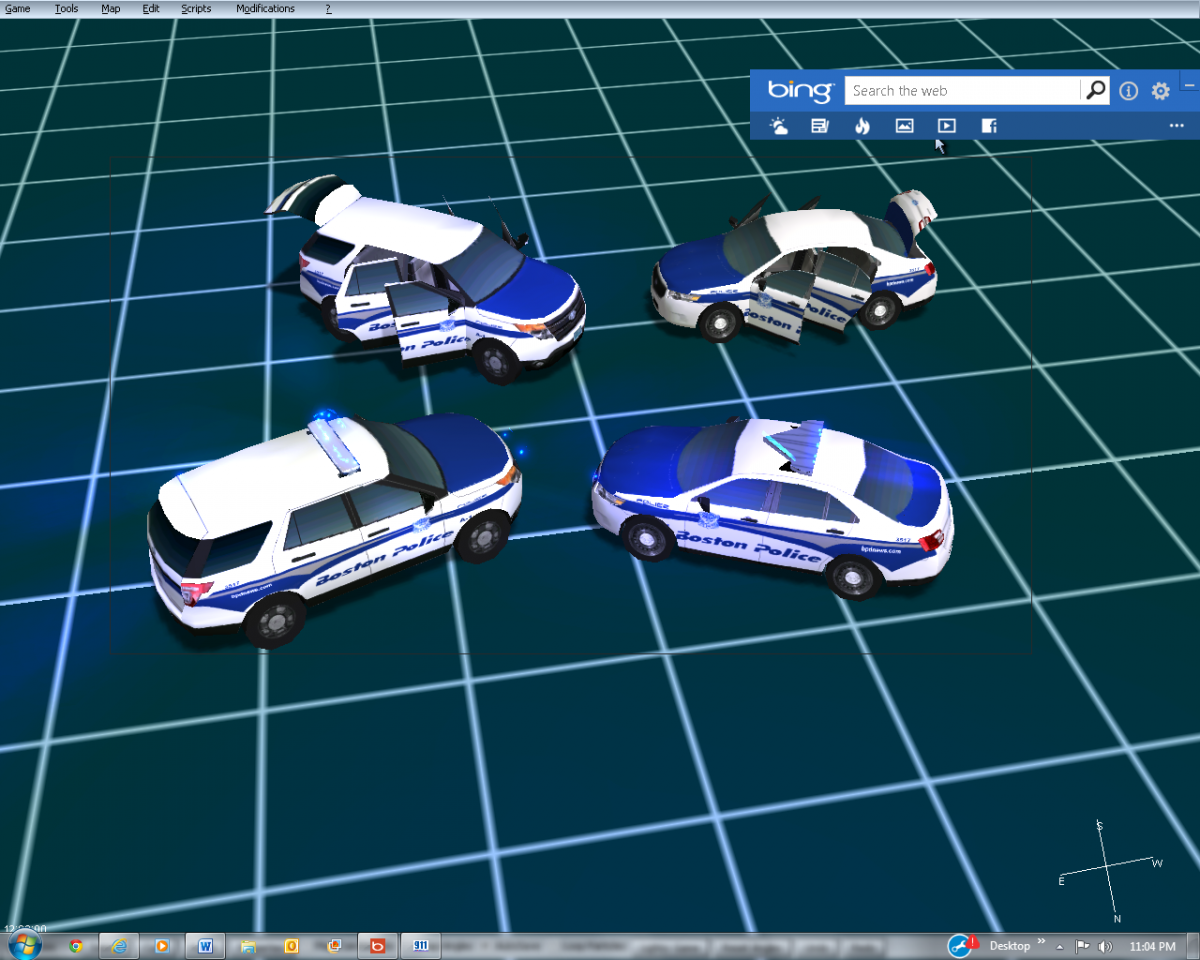
Task: Expand Bing bar more options dots
Action: tap(1176, 126)
